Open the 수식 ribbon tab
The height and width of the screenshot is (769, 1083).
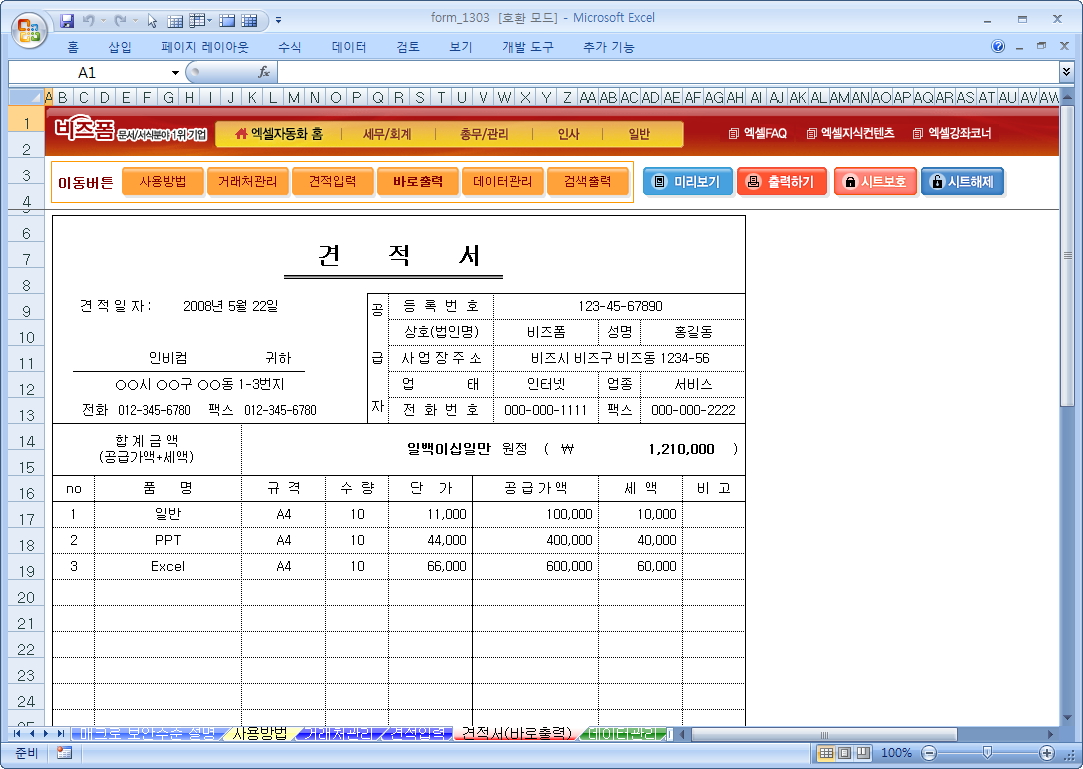pos(289,47)
